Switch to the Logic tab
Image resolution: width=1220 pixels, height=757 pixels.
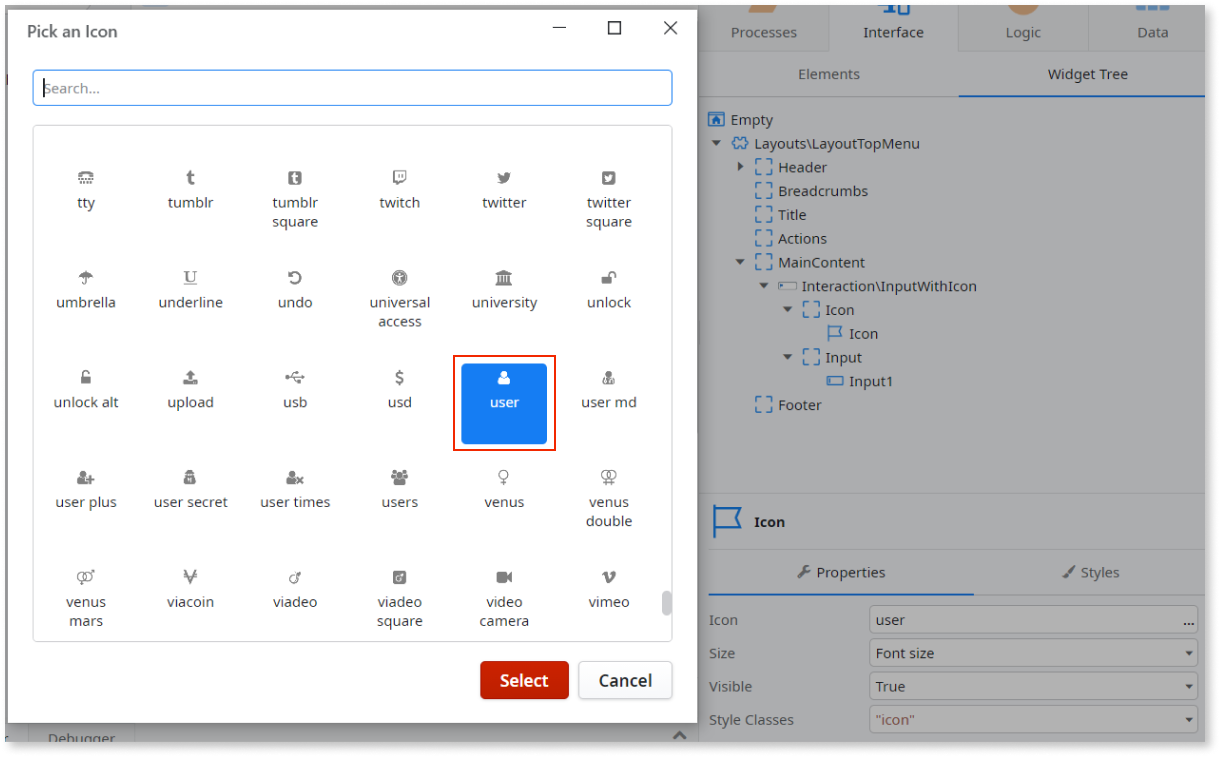[1022, 32]
